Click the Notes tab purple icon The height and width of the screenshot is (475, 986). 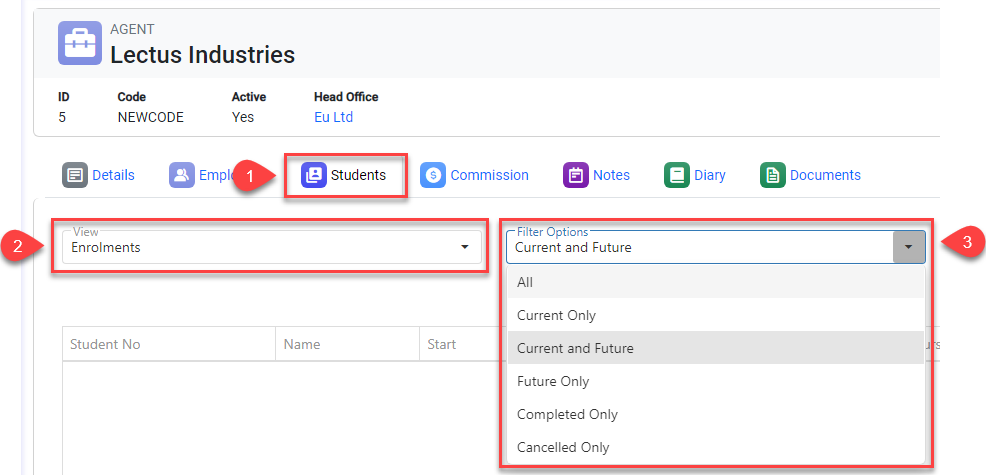click(576, 175)
